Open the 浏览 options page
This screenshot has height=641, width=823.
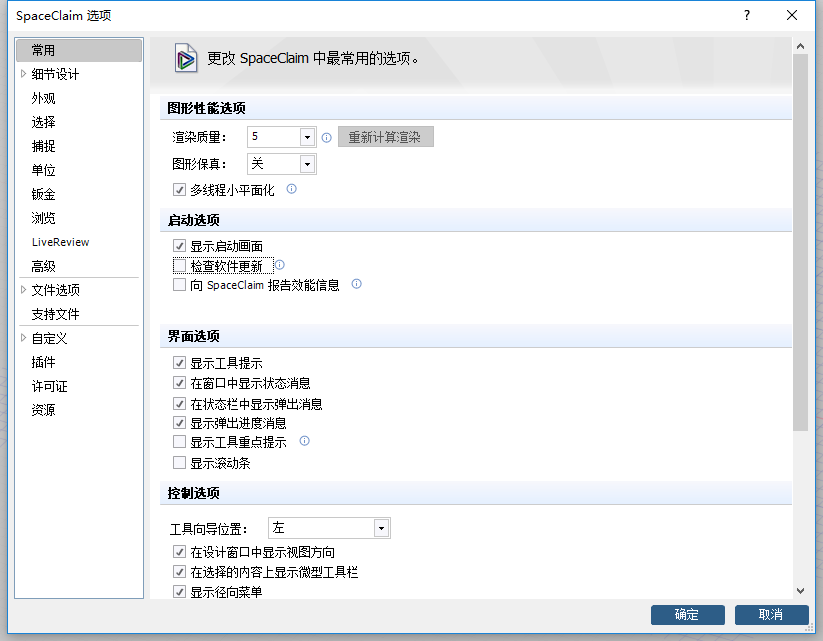pos(43,218)
